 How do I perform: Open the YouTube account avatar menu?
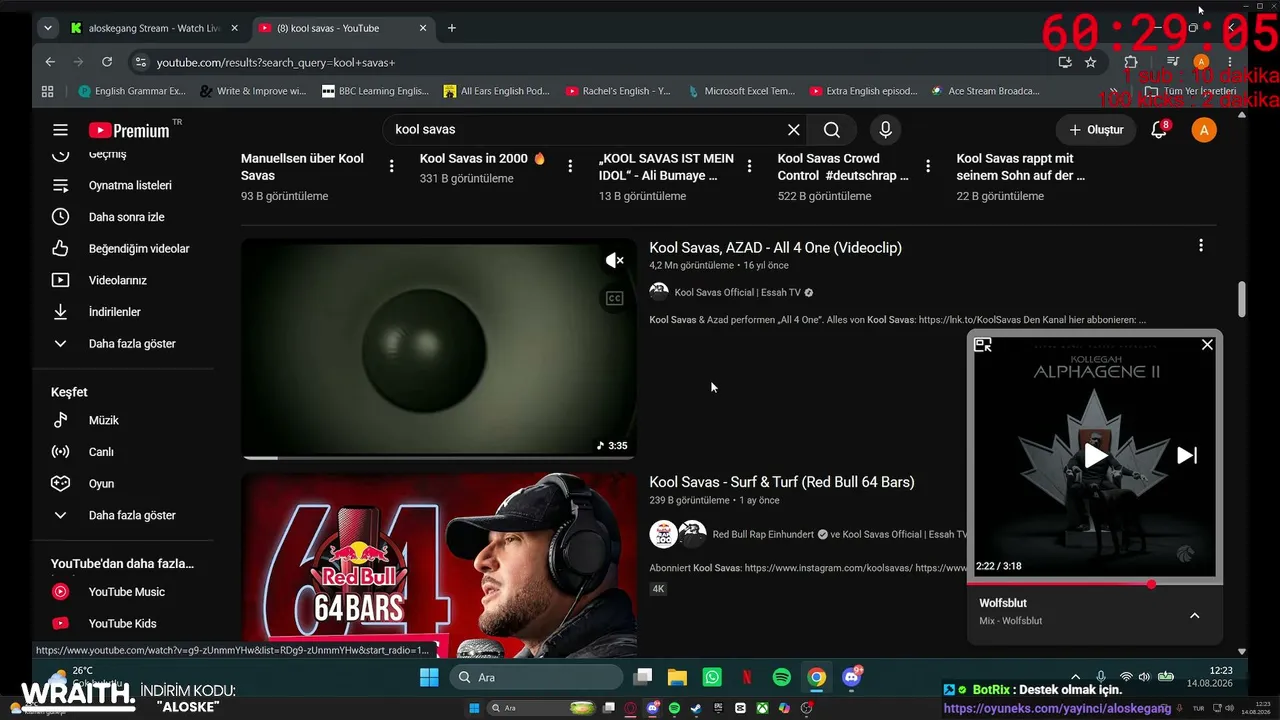pyautogui.click(x=1204, y=130)
